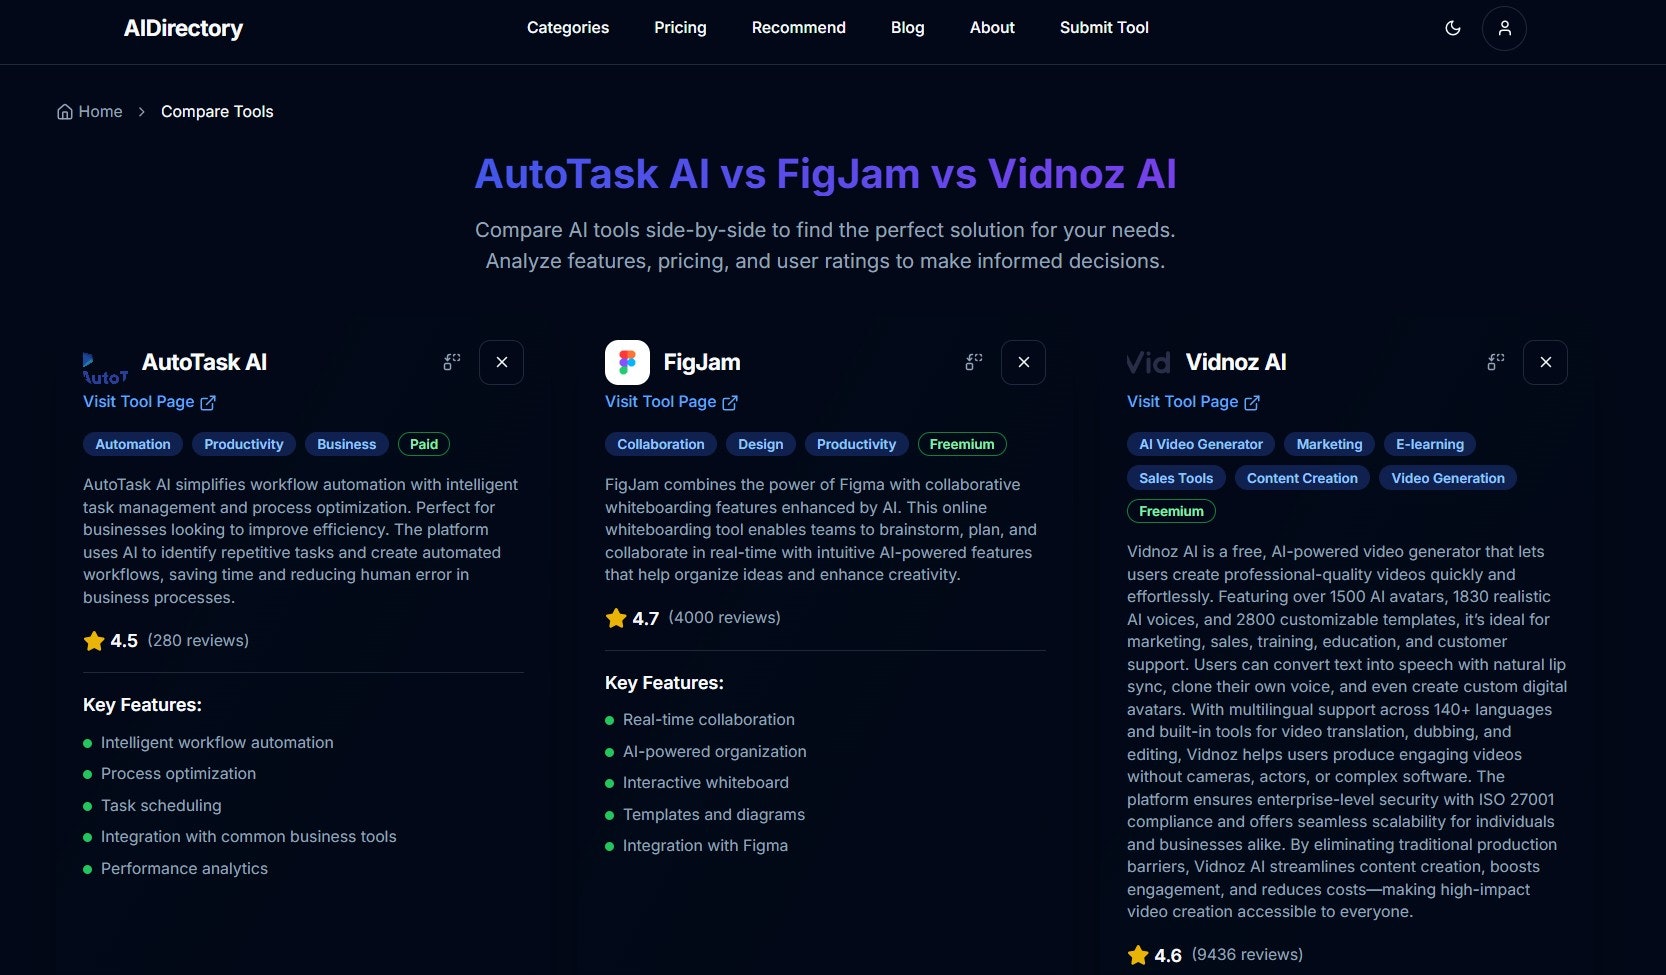Click the replace-tool icon for AutoTask AI

[x=452, y=362]
